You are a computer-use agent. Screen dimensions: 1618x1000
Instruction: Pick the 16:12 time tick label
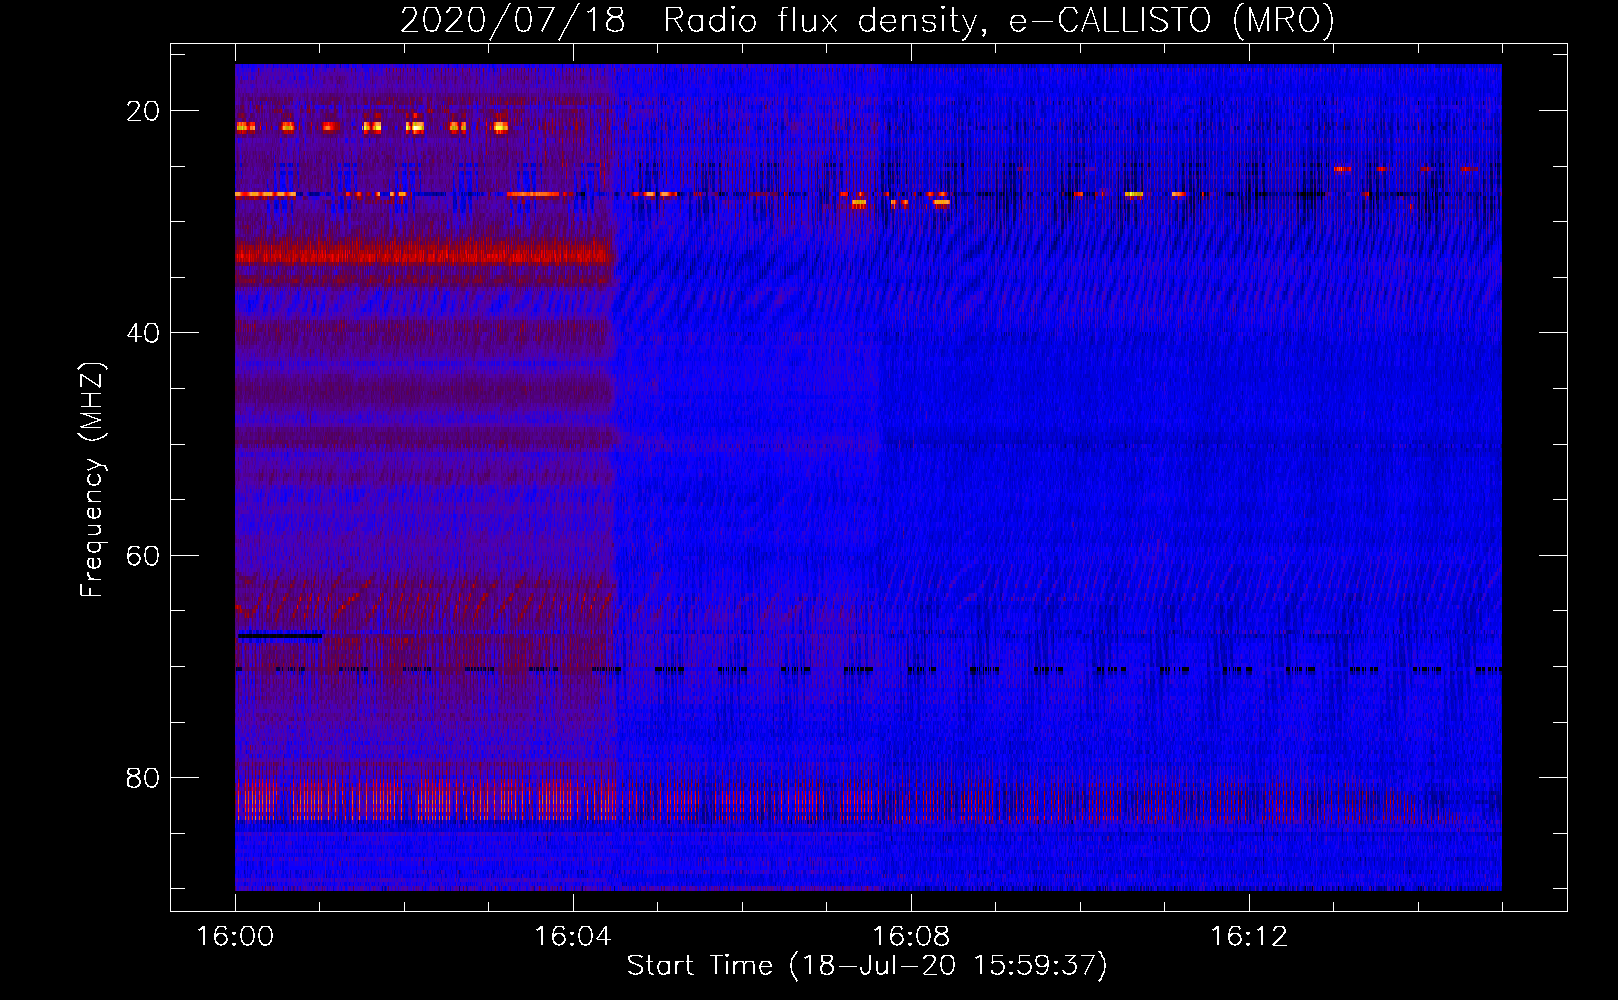tap(1249, 937)
